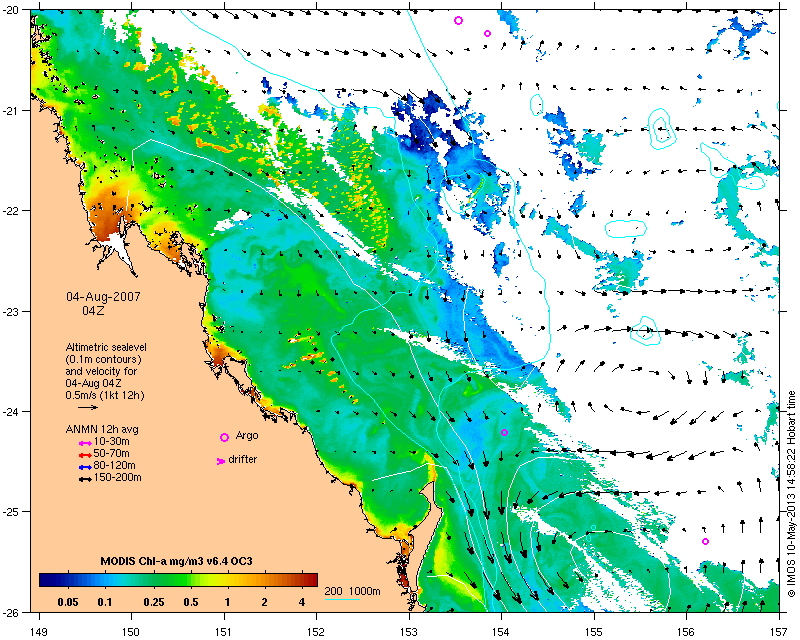Viewport: 800px width, 640px height.
Task: Click the blue 80-120m arrow symbol
Action: 85,467
